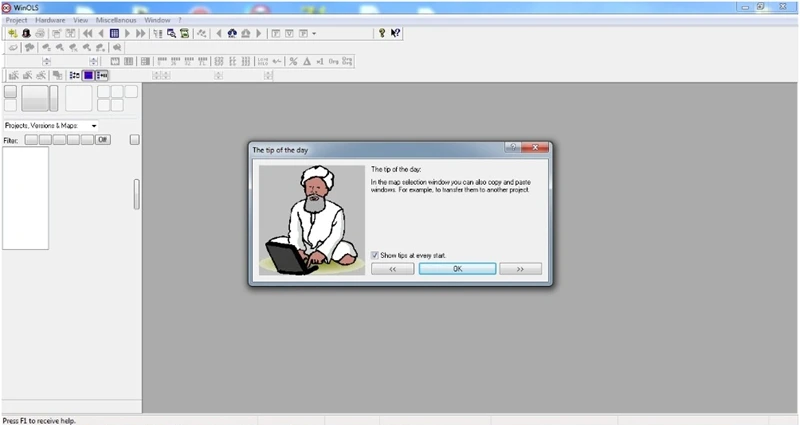Click the F box toolbar icon
Image resolution: width=800 pixels, height=425 pixels.
coord(276,33)
